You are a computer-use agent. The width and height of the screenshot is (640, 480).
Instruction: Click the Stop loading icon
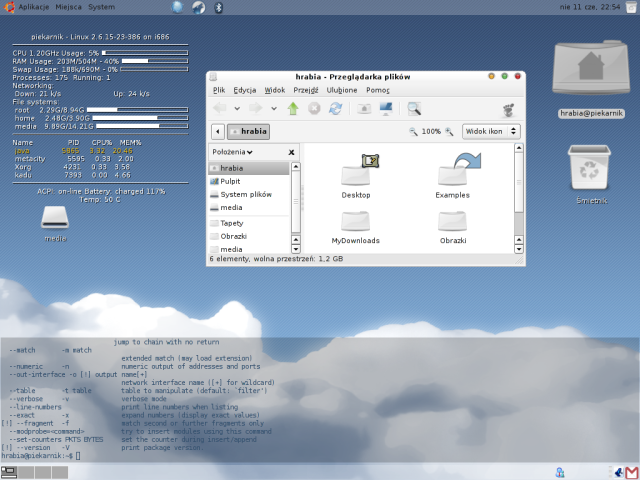coord(314,109)
